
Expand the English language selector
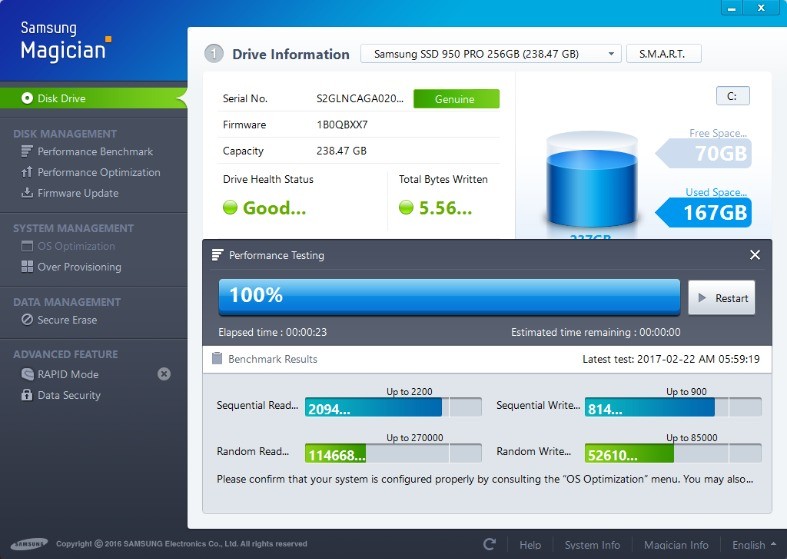tap(754, 545)
